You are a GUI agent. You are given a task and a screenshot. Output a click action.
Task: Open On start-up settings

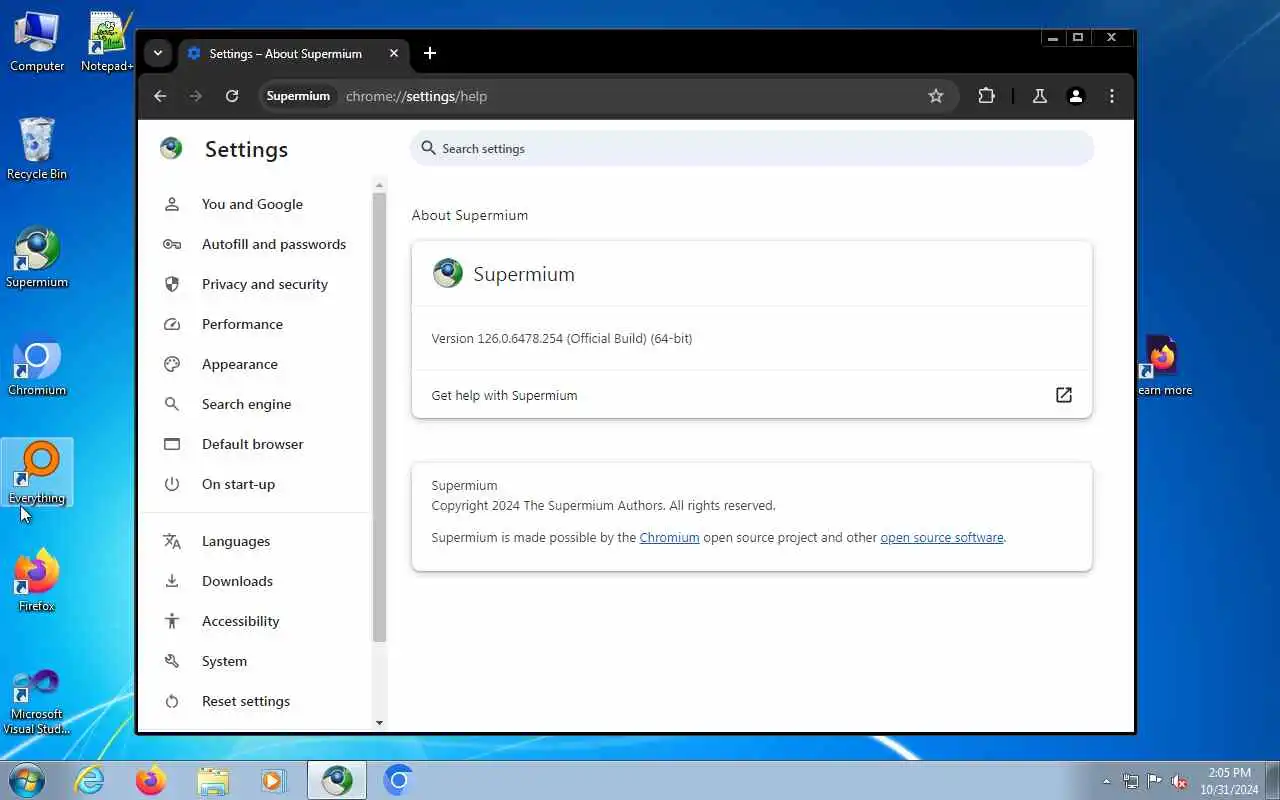(238, 484)
